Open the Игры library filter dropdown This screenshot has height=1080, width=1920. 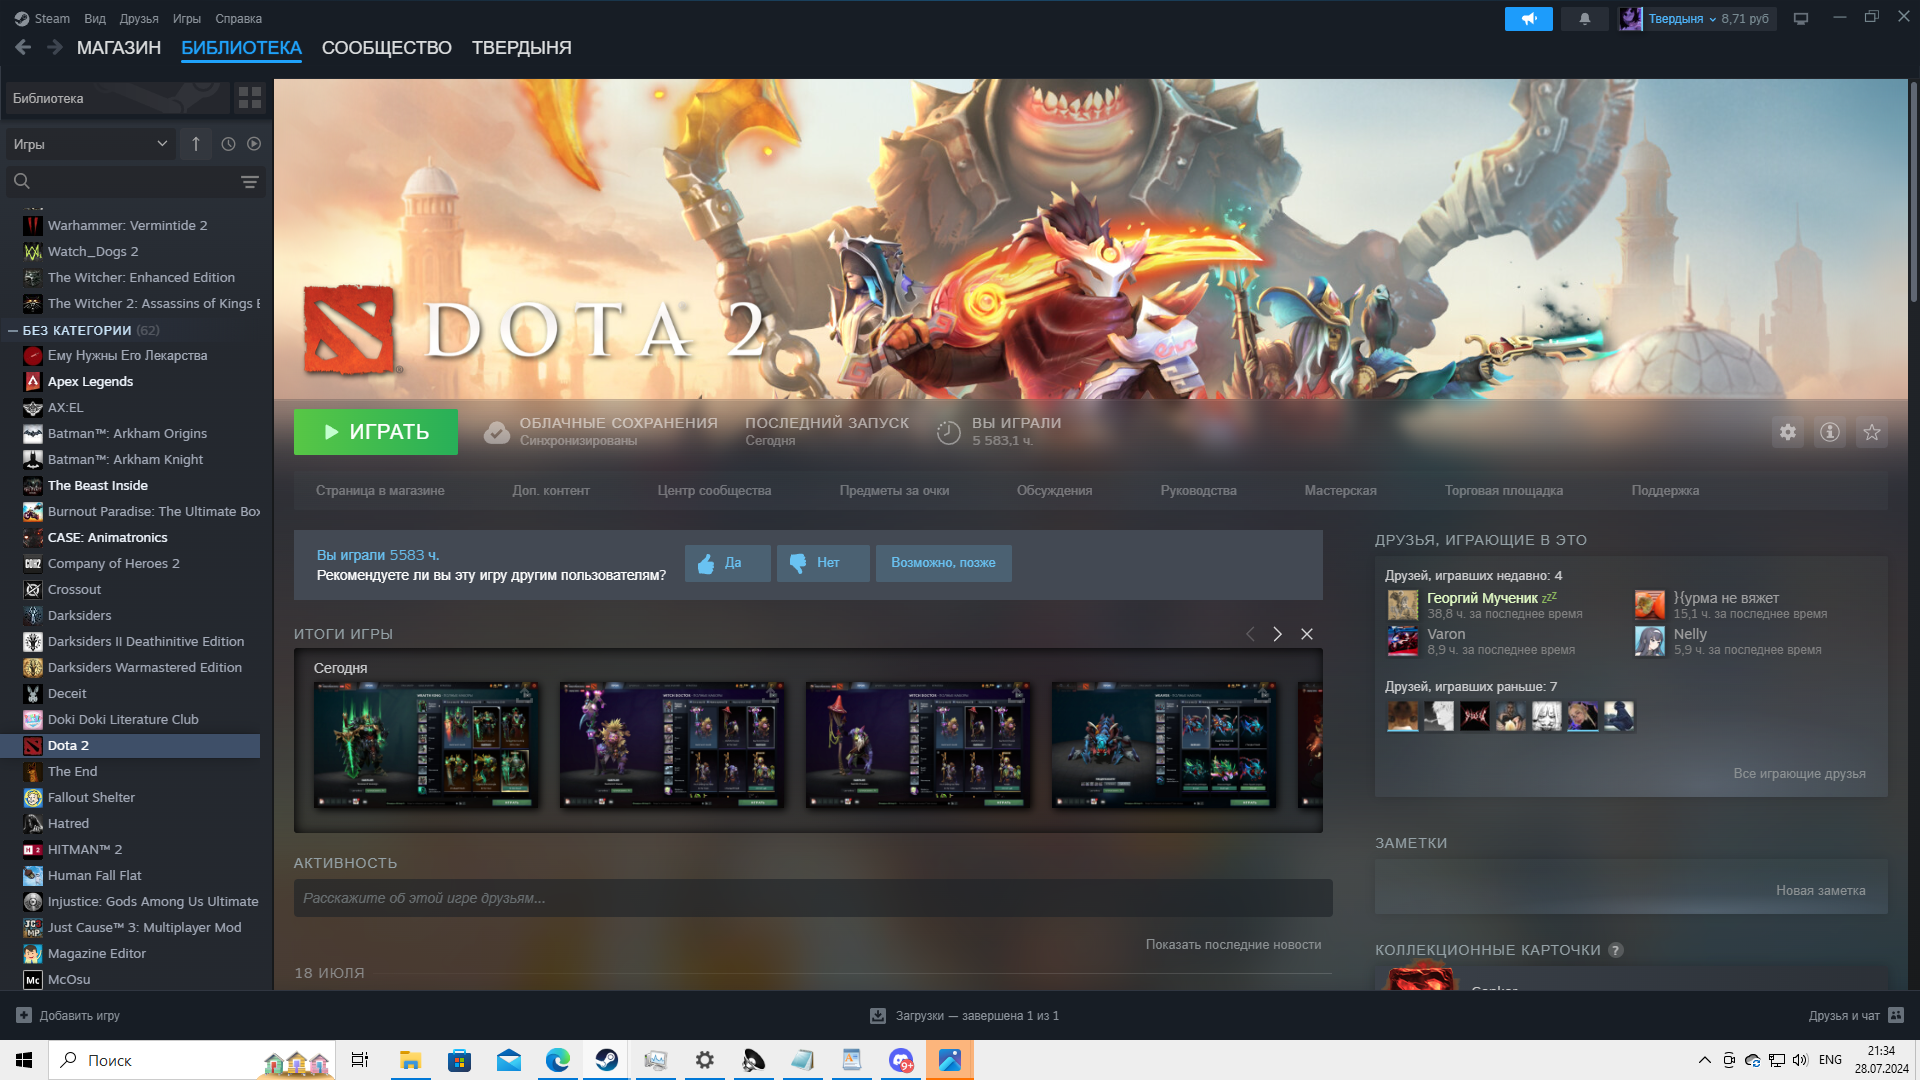click(90, 144)
